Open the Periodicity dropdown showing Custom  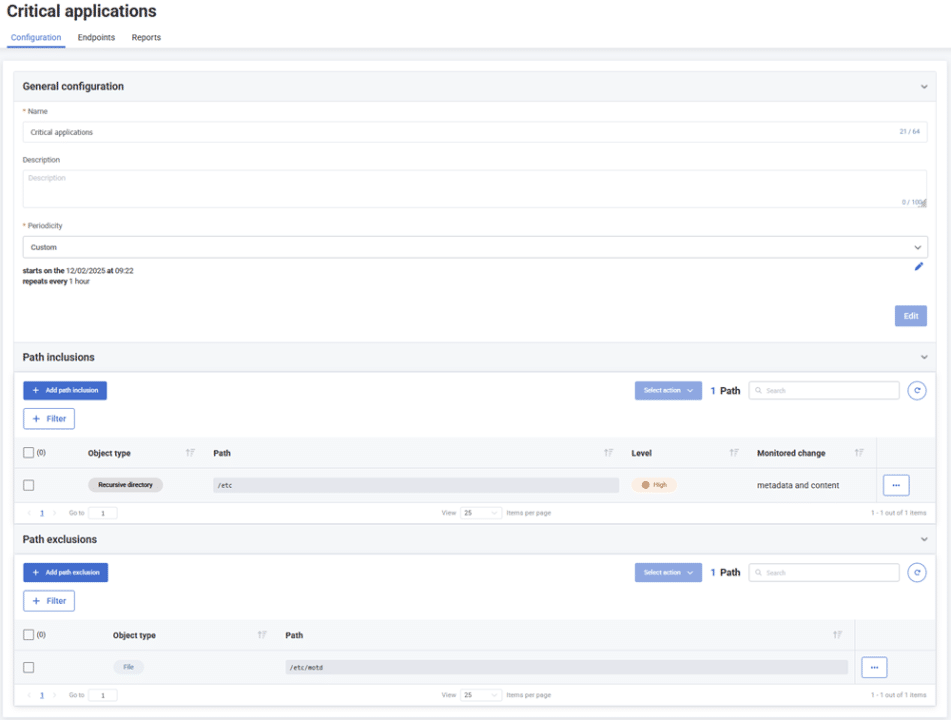[474, 247]
